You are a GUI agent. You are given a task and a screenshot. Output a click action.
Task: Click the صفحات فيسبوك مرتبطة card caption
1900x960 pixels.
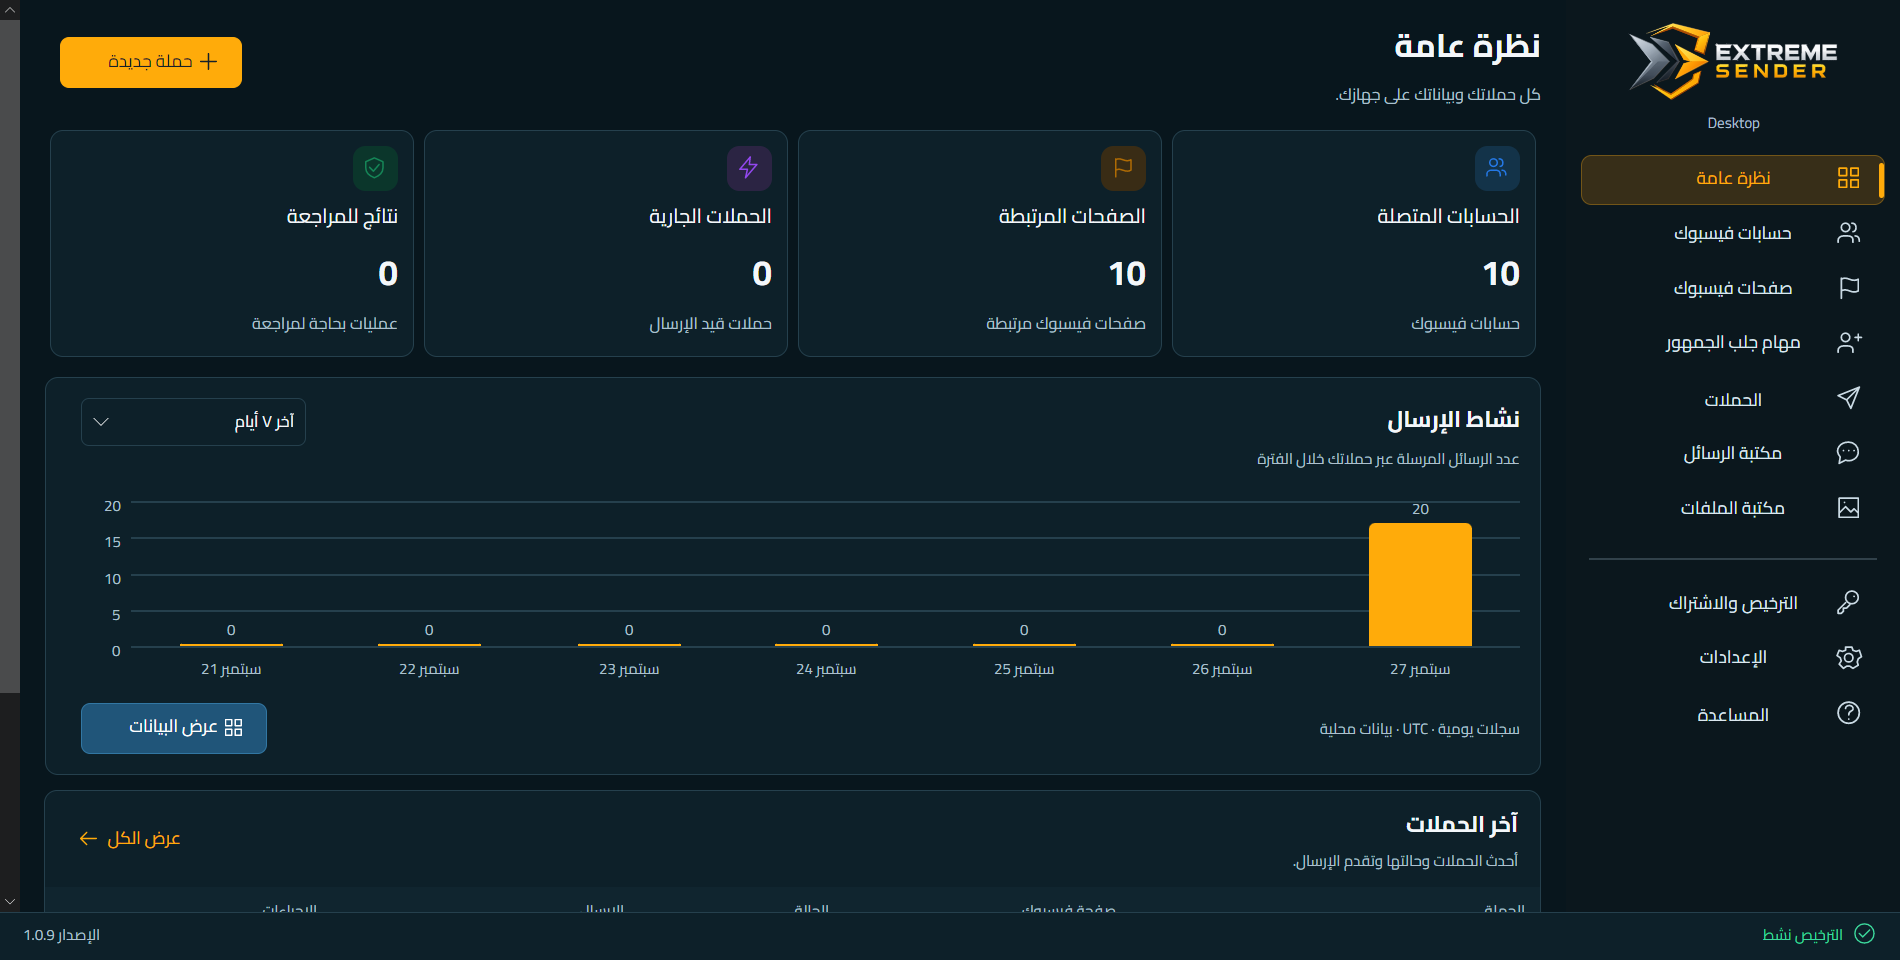coord(1066,323)
